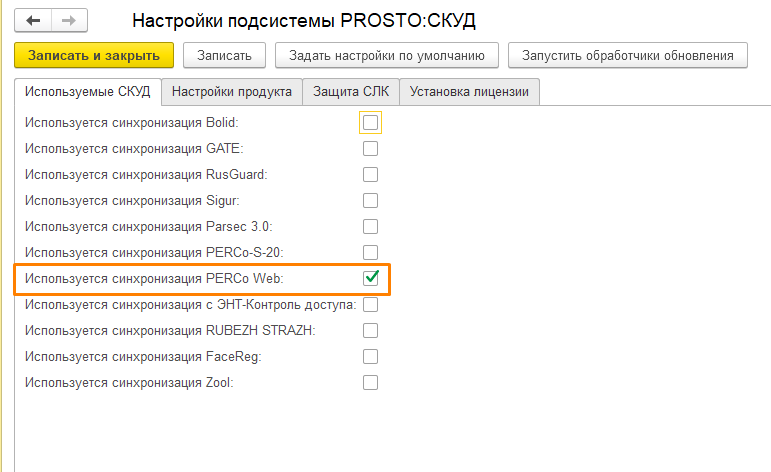Viewport: 771px width, 472px height.
Task: Click 'Записать и закрыть' button
Action: coord(95,55)
